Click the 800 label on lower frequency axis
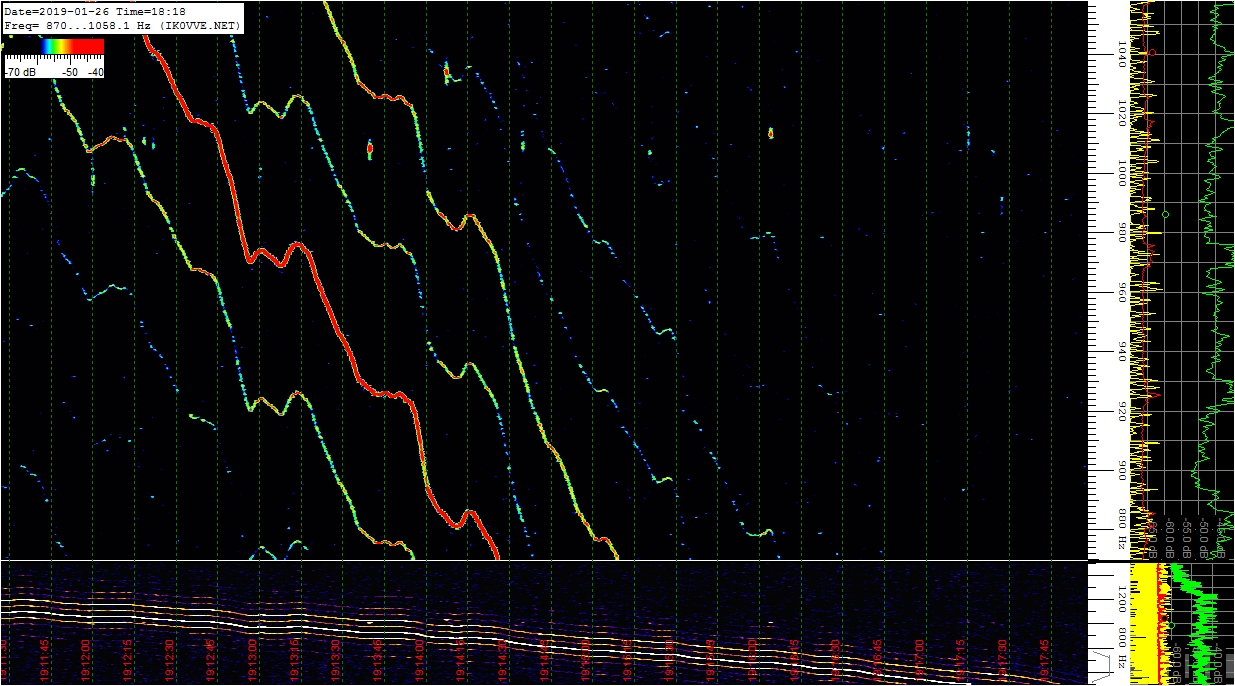Image resolution: width=1235 pixels, height=686 pixels. coord(1120,636)
